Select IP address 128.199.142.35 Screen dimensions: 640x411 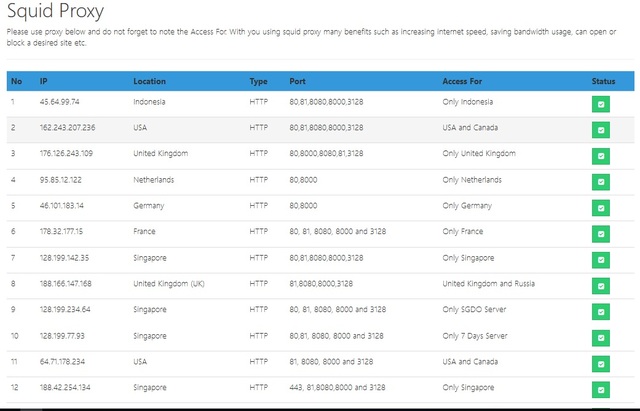click(x=64, y=258)
